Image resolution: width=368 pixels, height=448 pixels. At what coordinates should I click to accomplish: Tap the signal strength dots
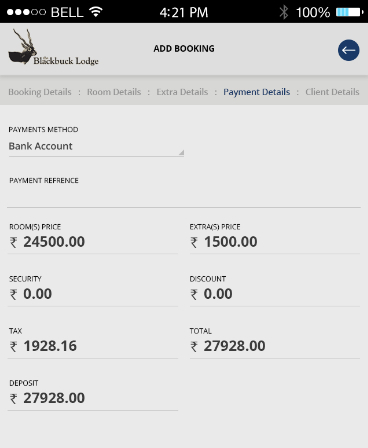tap(26, 12)
